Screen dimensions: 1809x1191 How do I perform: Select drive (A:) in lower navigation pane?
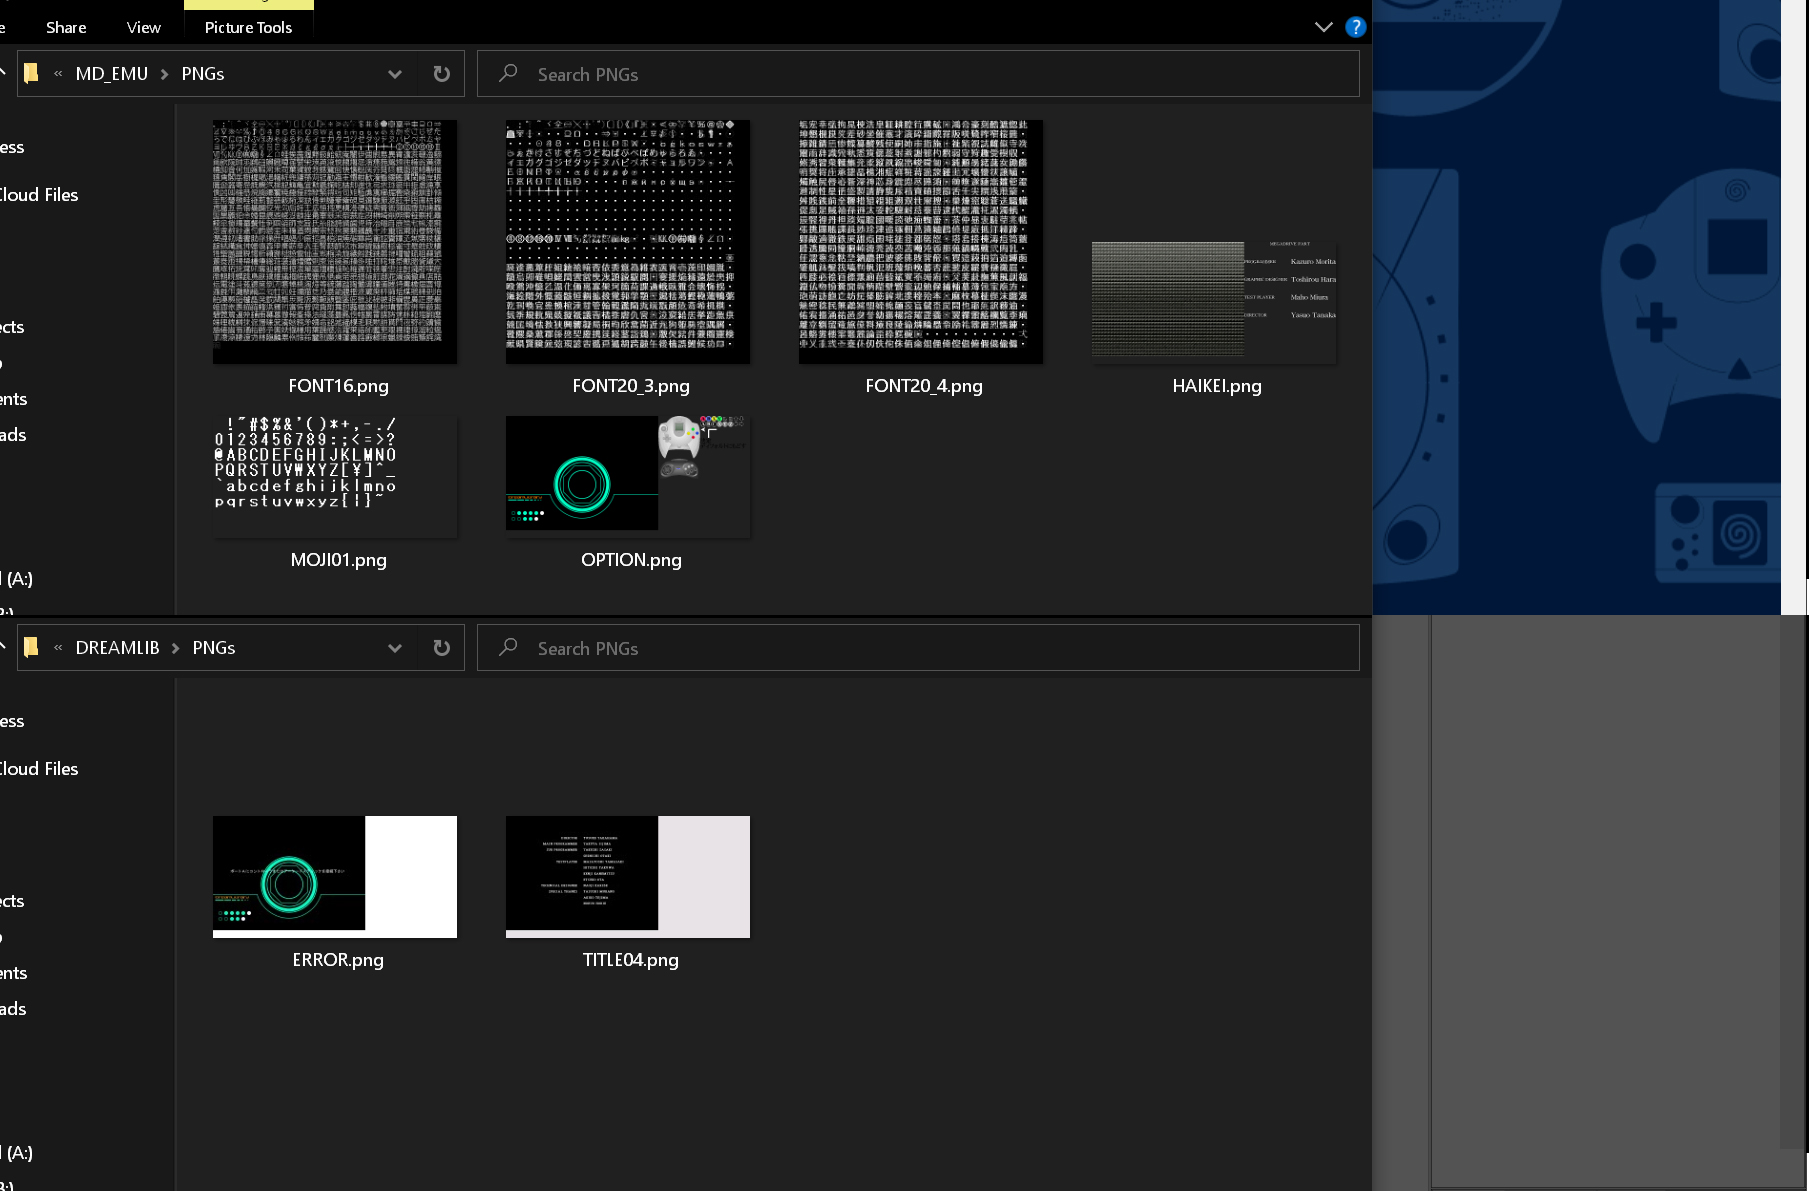click(17, 1153)
